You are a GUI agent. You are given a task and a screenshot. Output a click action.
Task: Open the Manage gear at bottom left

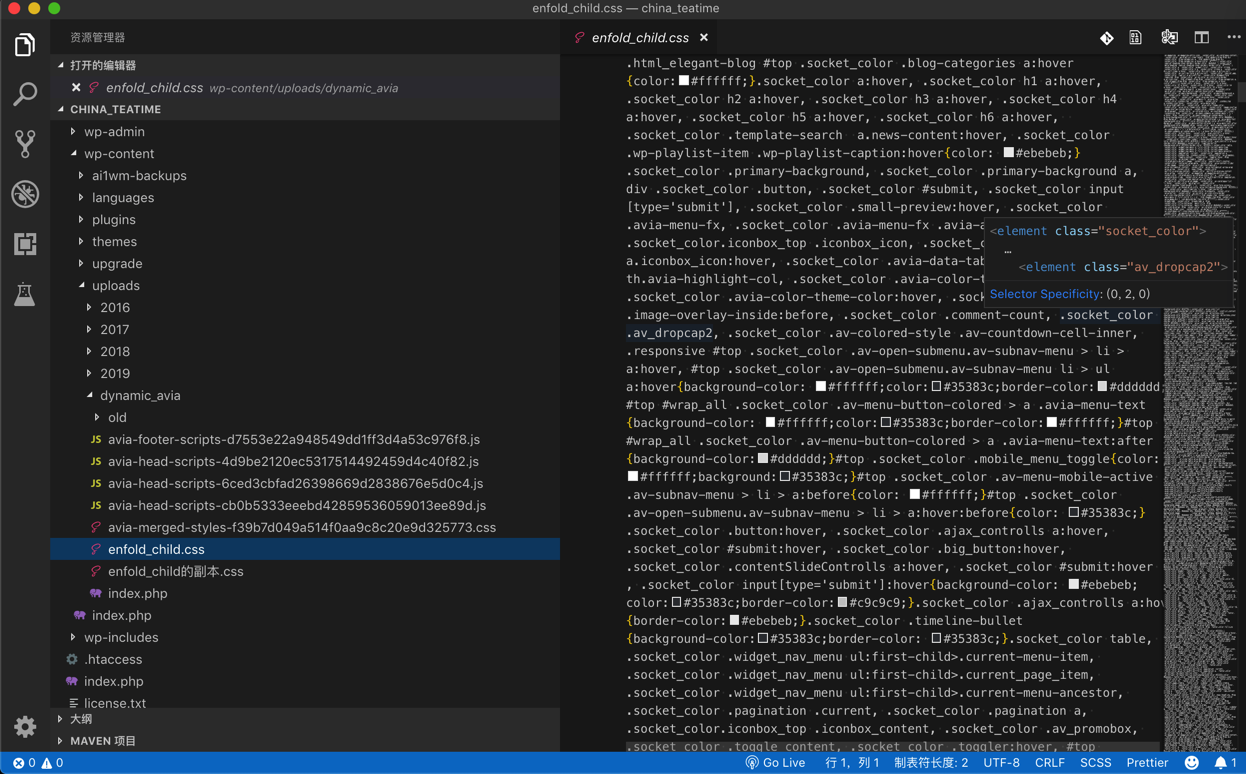point(25,727)
